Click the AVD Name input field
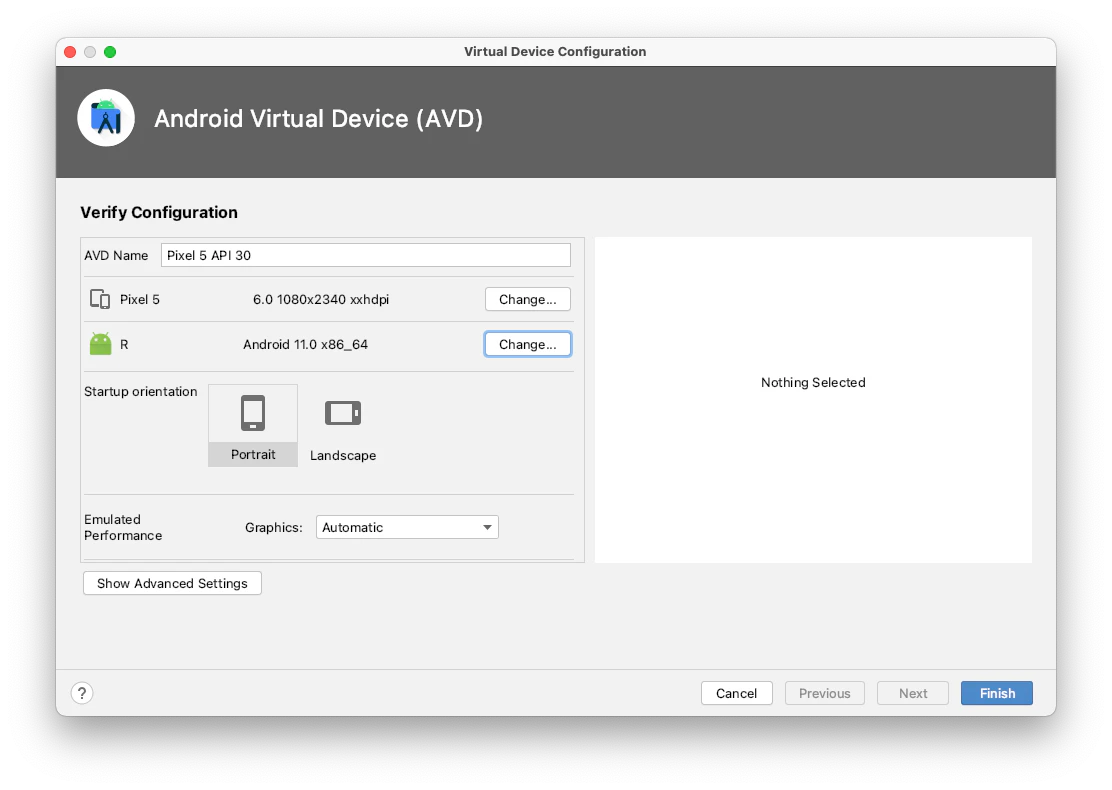1112x790 pixels. (366, 255)
